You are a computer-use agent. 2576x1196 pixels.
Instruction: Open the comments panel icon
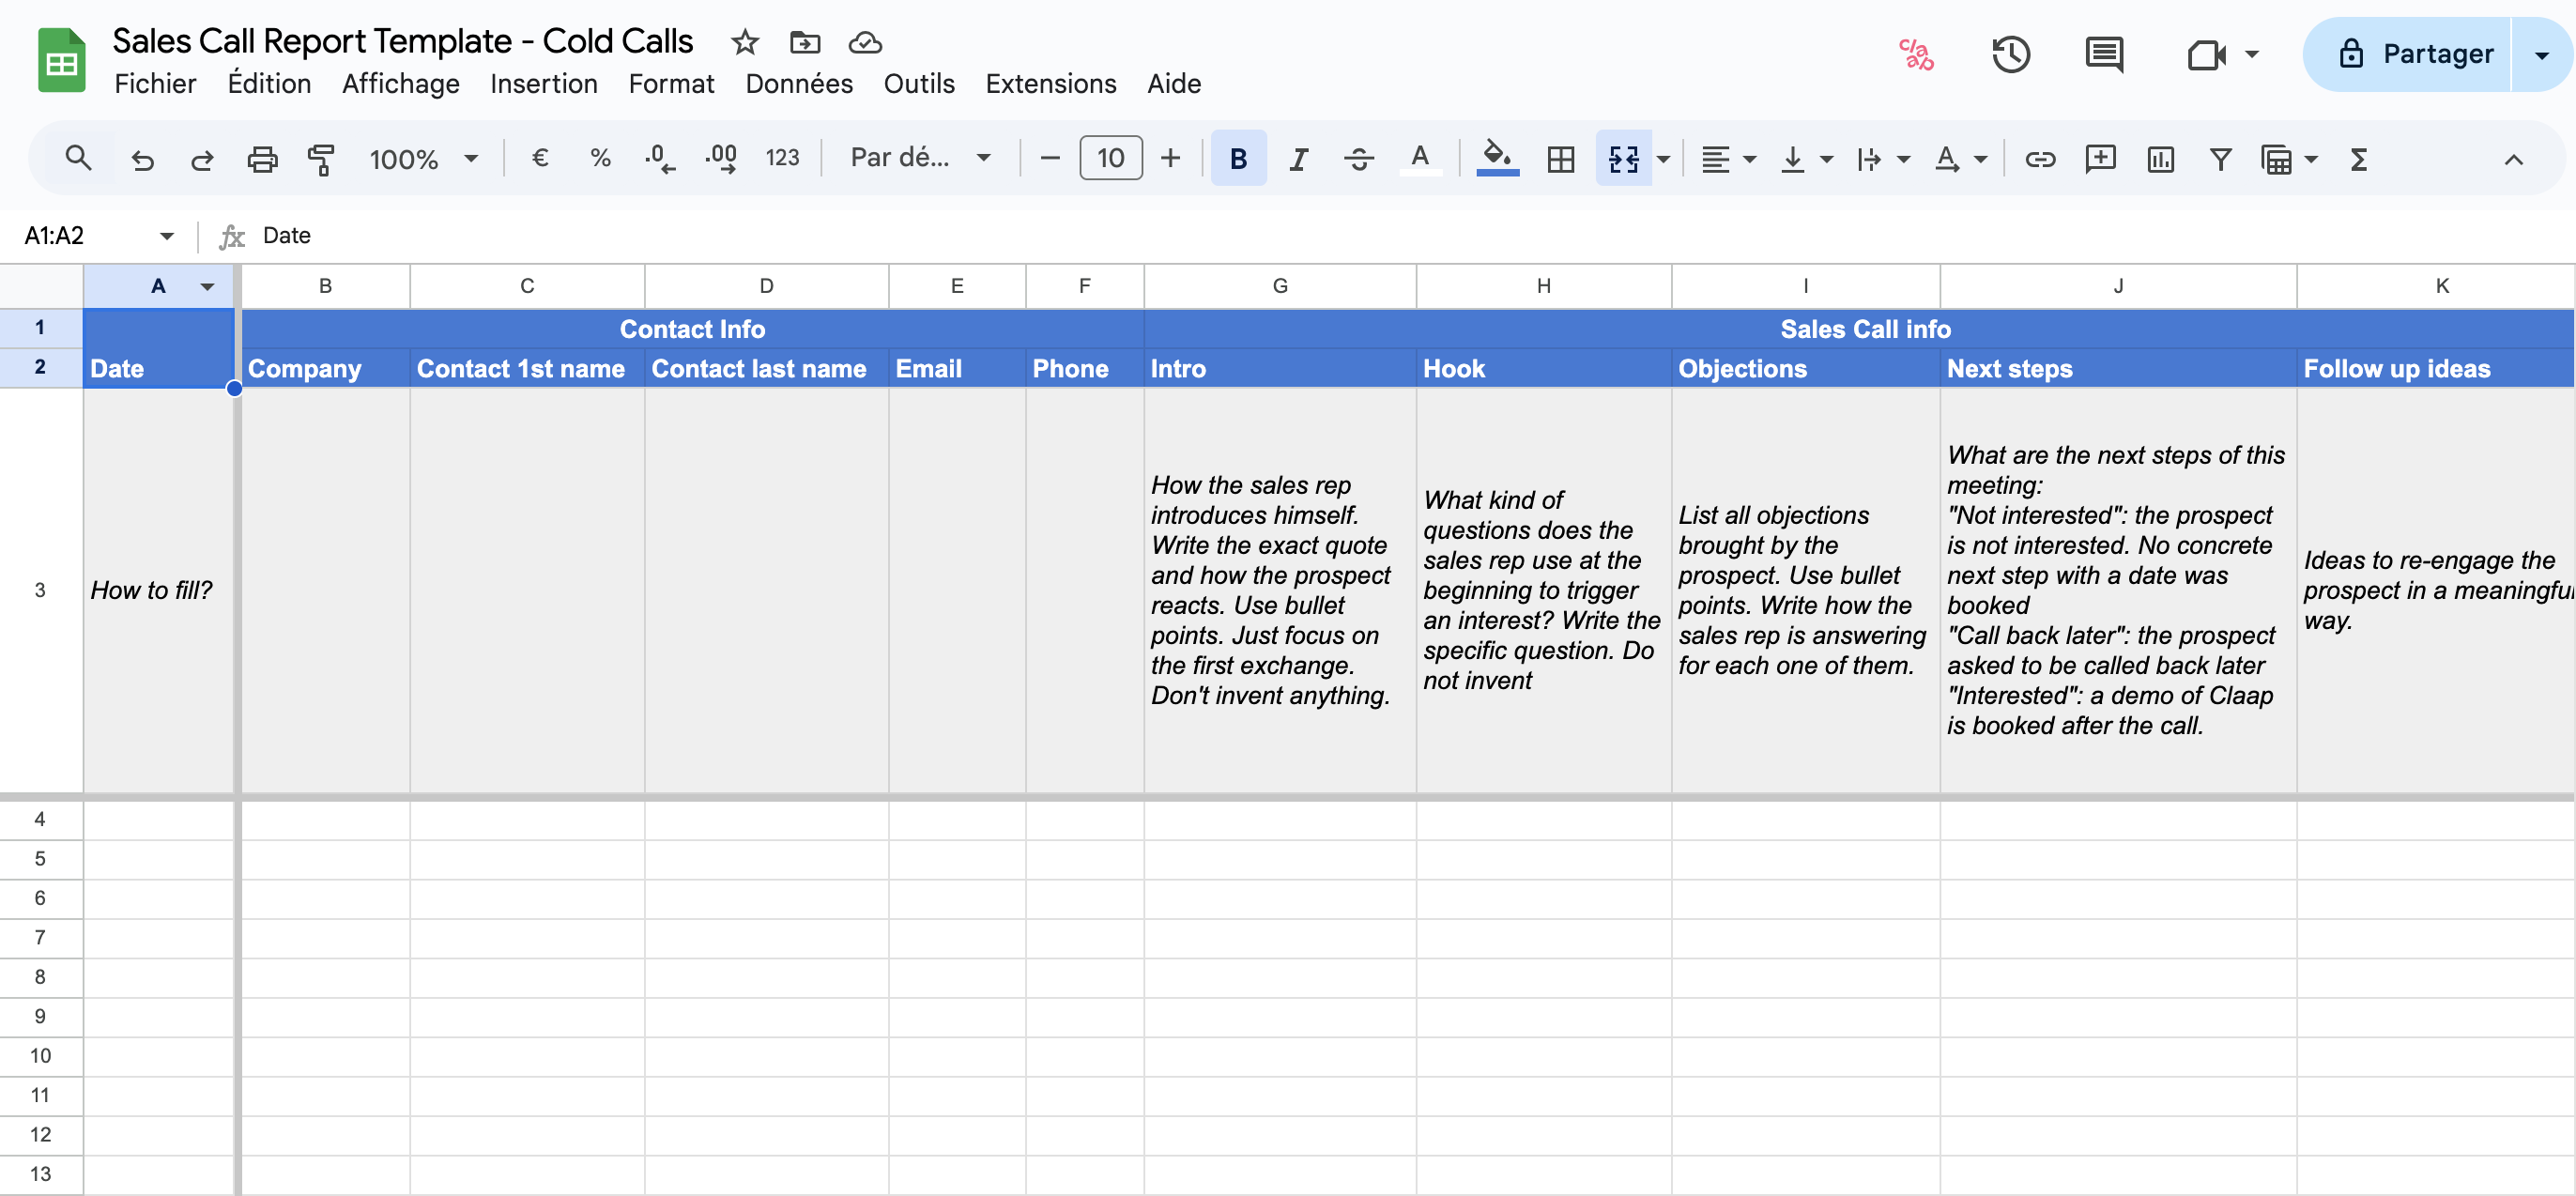[x=2104, y=54]
